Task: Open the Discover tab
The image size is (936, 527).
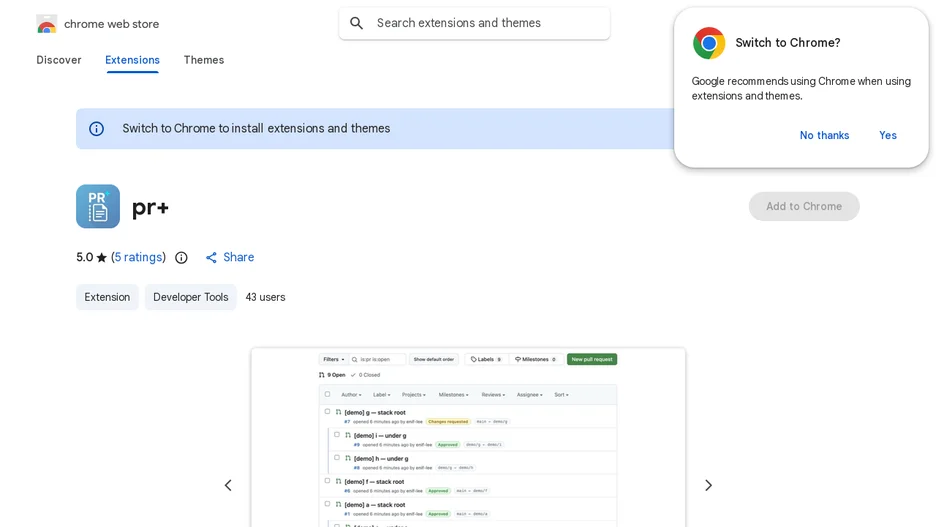Action: tap(58, 60)
